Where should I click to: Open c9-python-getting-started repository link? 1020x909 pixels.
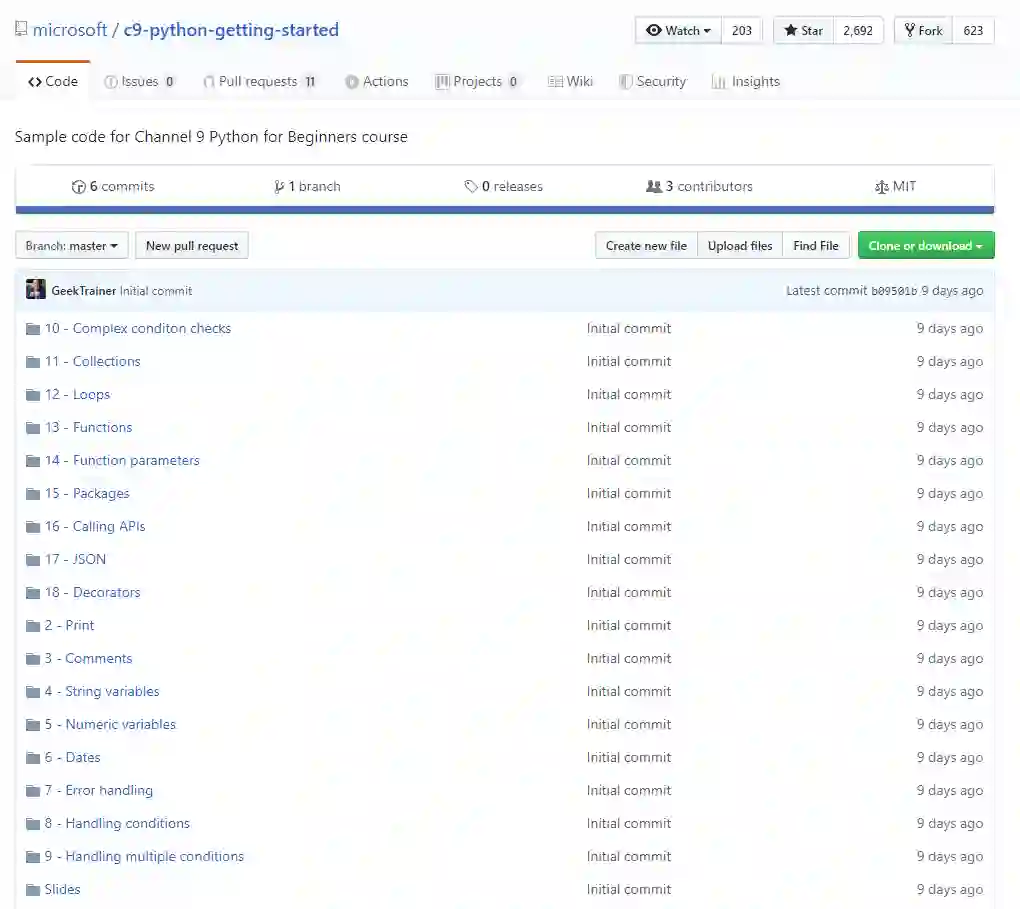point(231,30)
